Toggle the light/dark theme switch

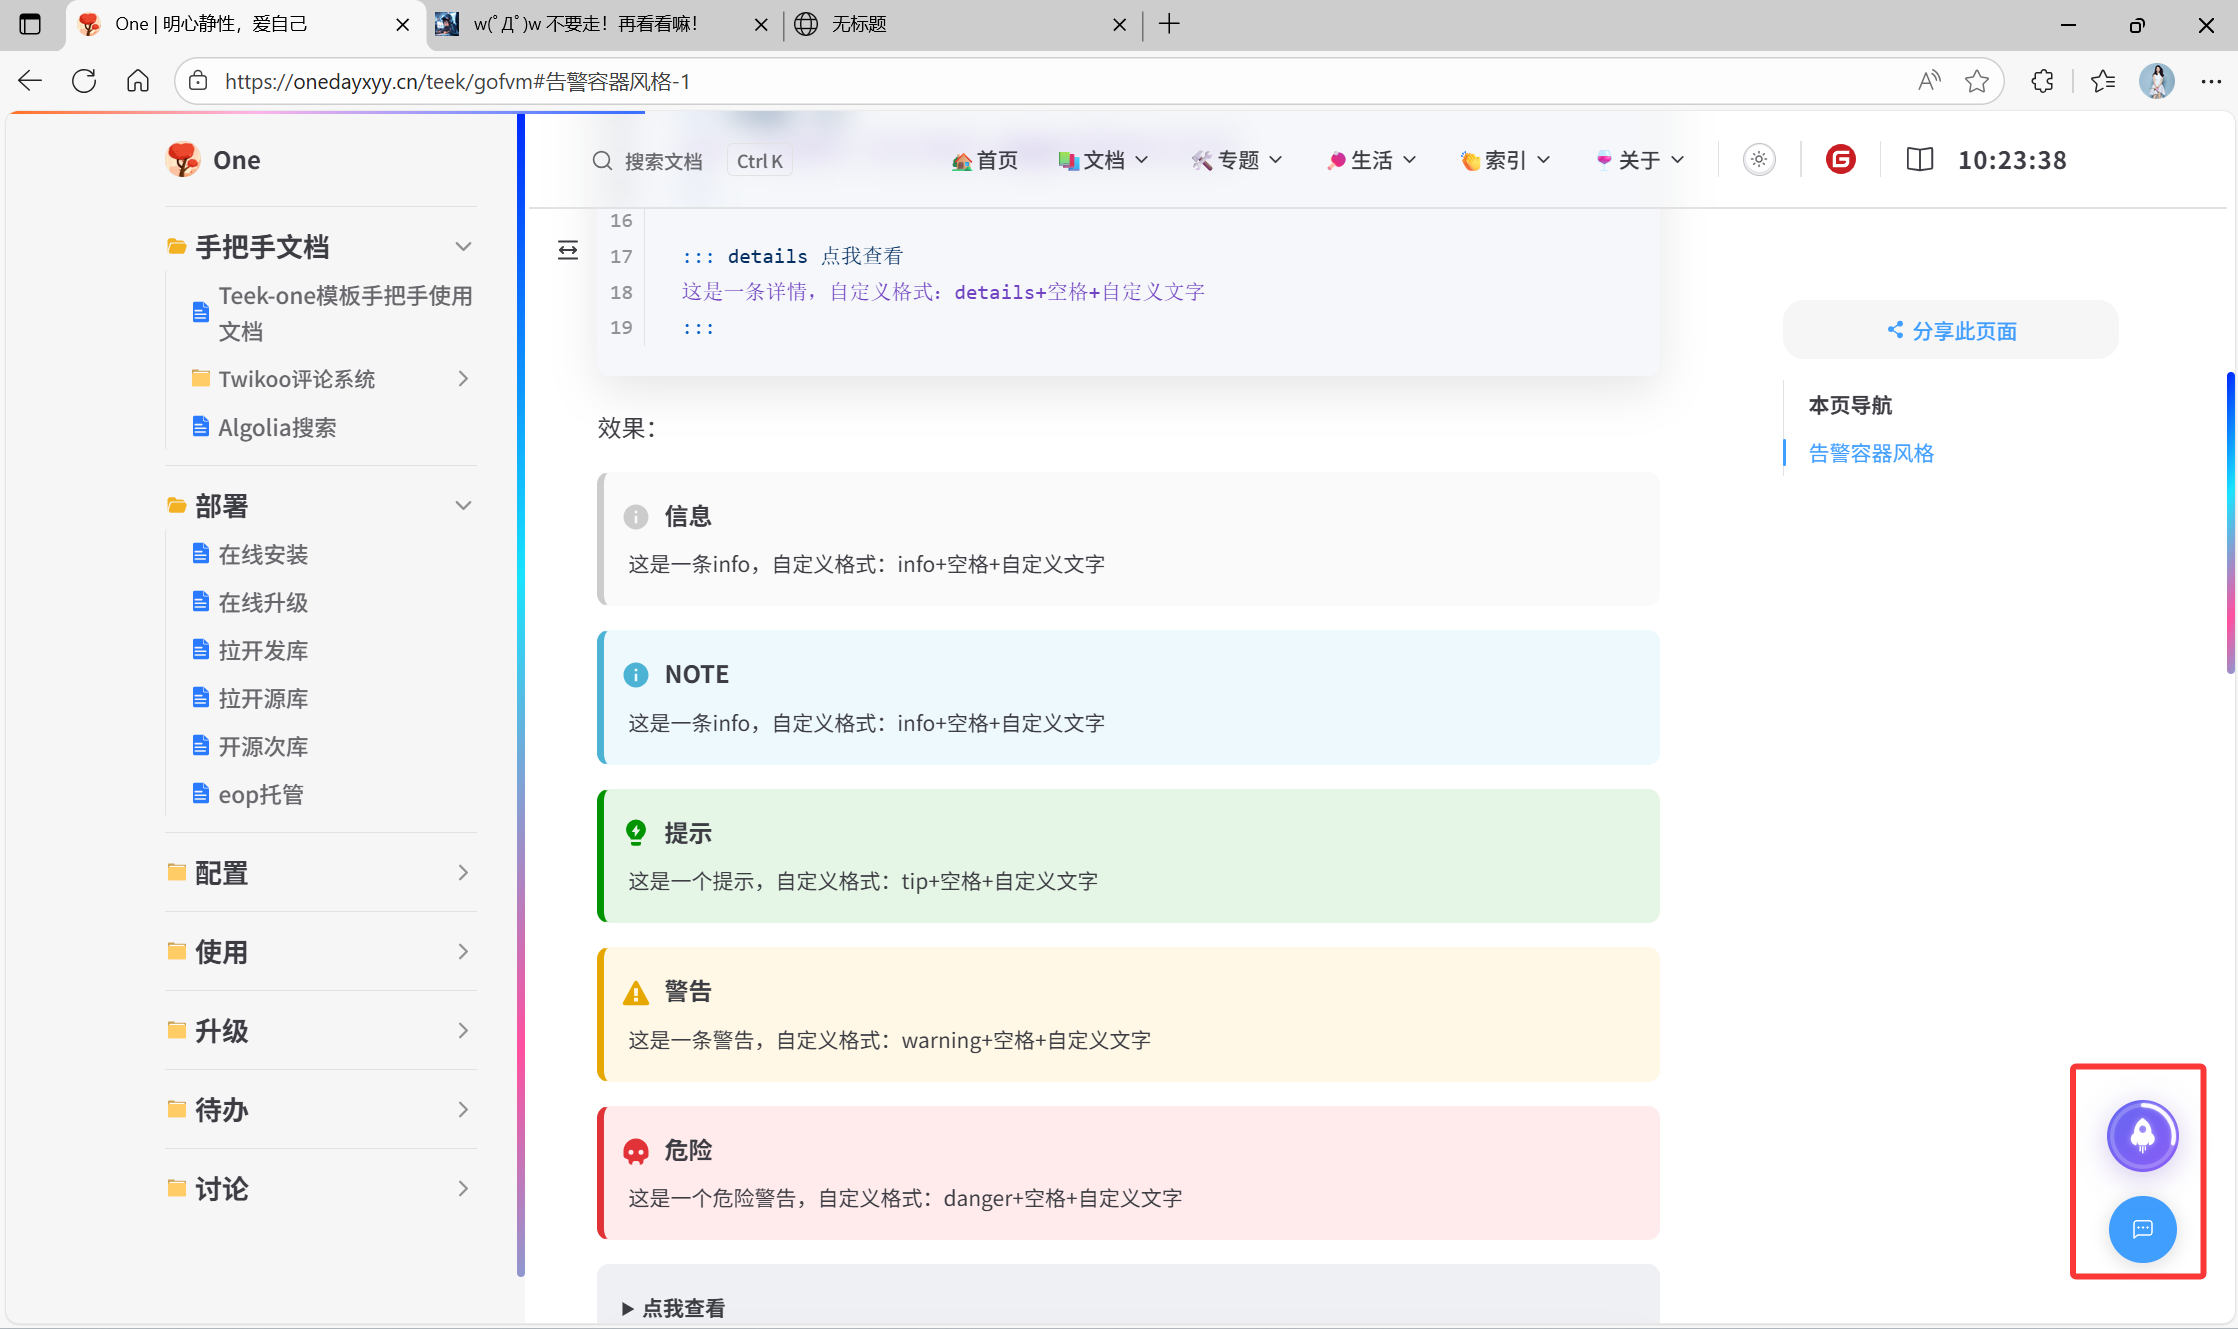(x=1759, y=160)
